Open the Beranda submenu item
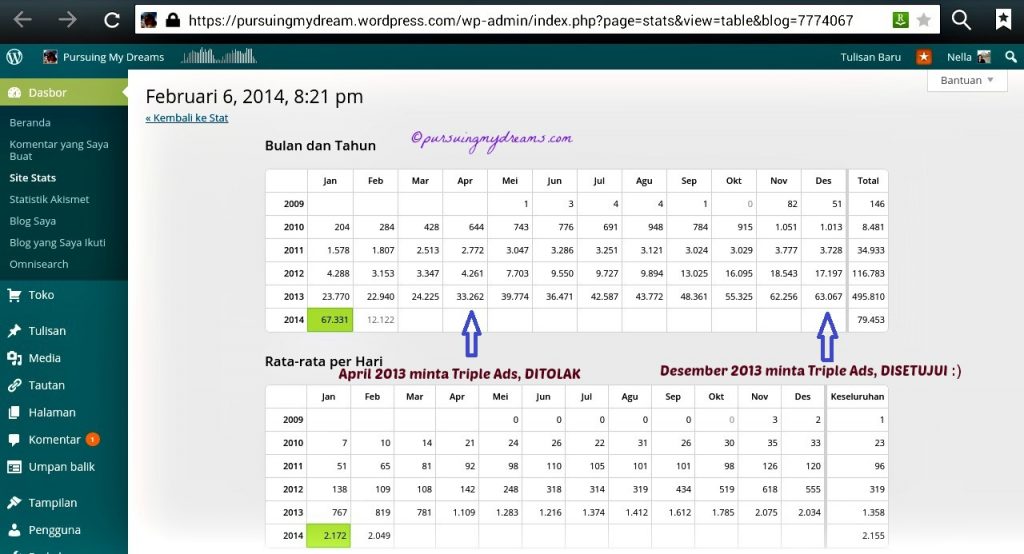 point(30,122)
